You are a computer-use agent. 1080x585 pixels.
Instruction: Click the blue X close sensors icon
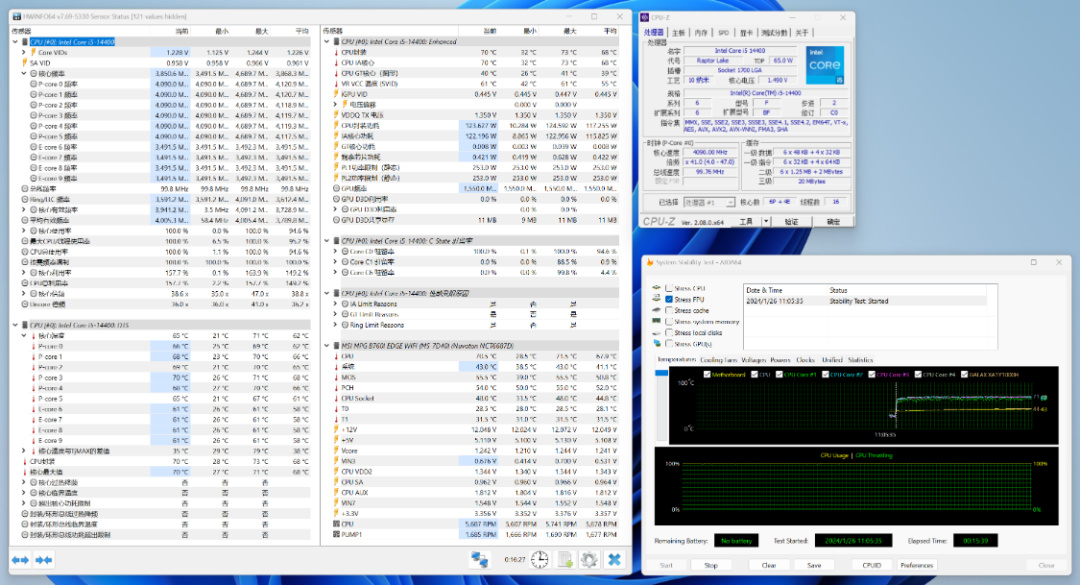615,559
